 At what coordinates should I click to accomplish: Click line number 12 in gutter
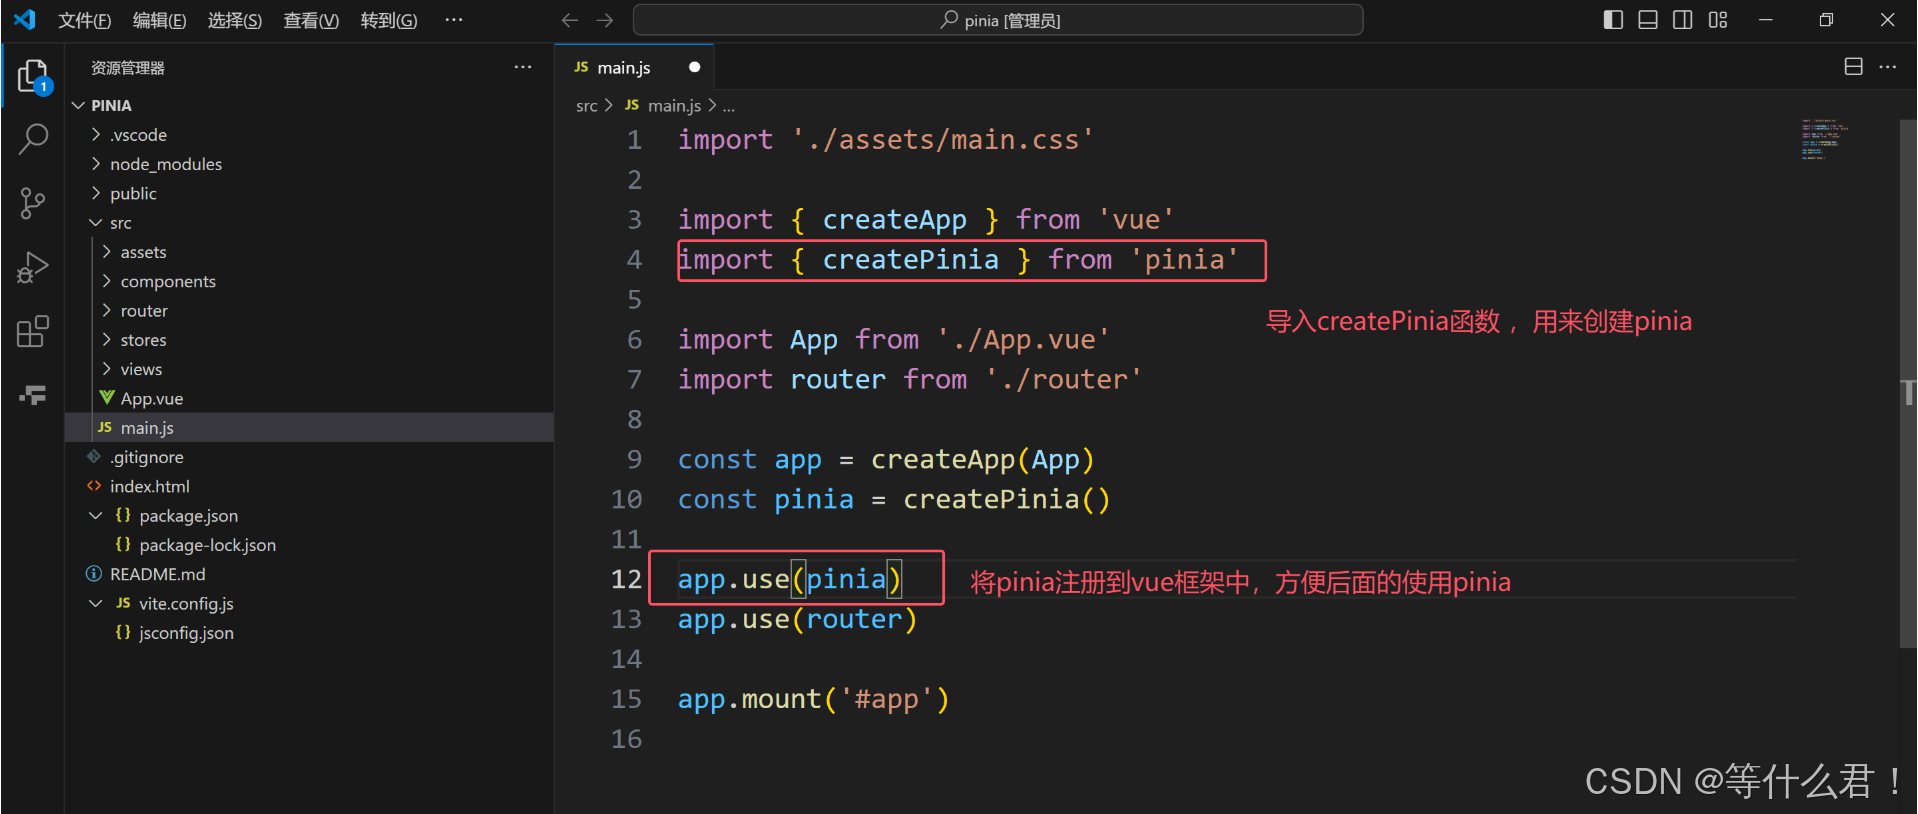coord(626,579)
